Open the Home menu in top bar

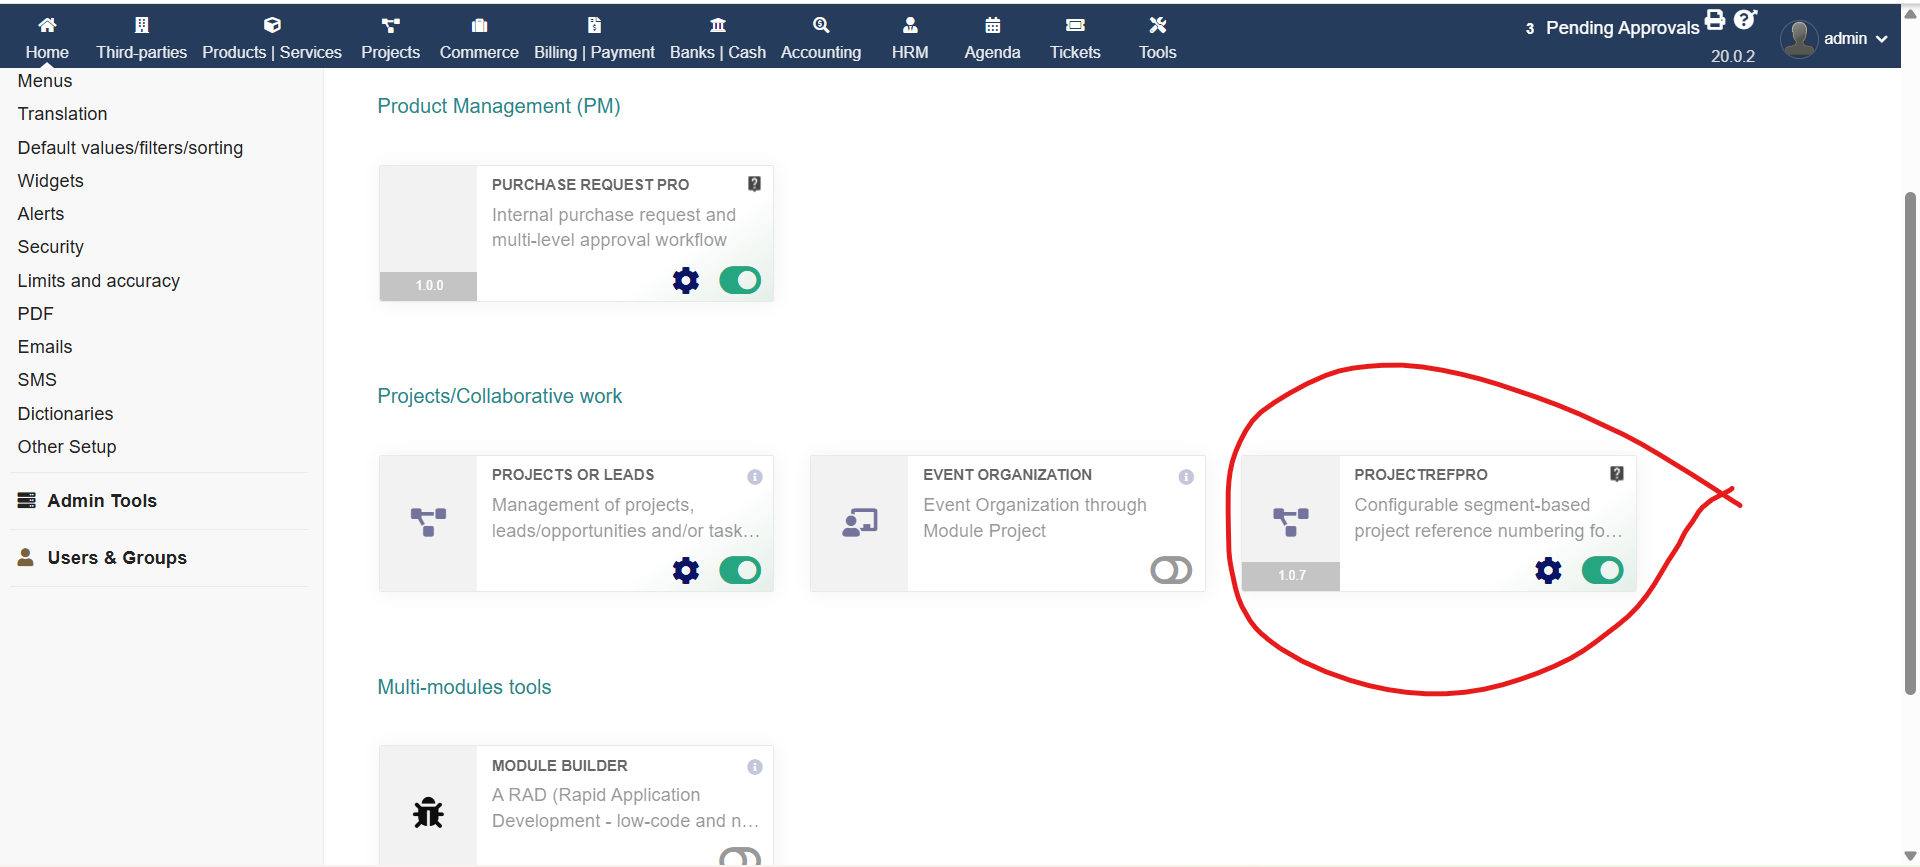(47, 38)
